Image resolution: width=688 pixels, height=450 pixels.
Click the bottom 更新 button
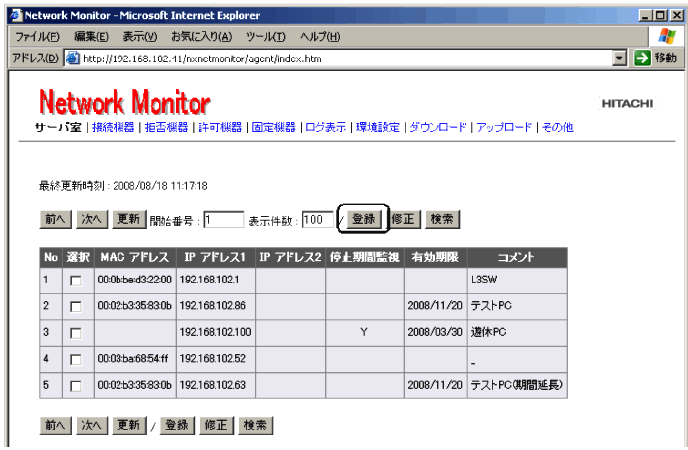pos(129,425)
